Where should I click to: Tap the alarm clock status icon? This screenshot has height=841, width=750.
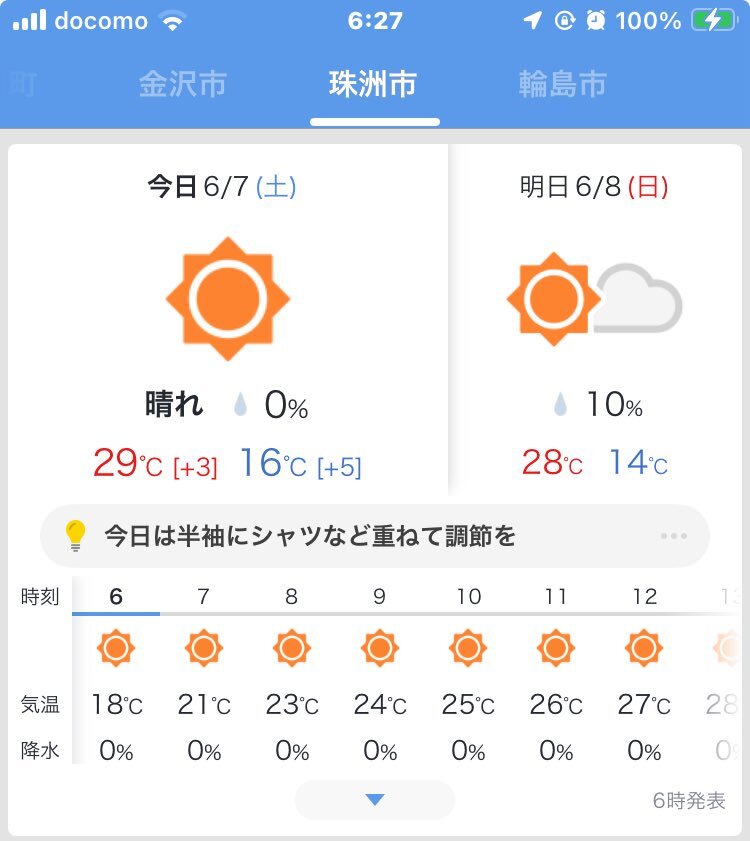point(595,20)
